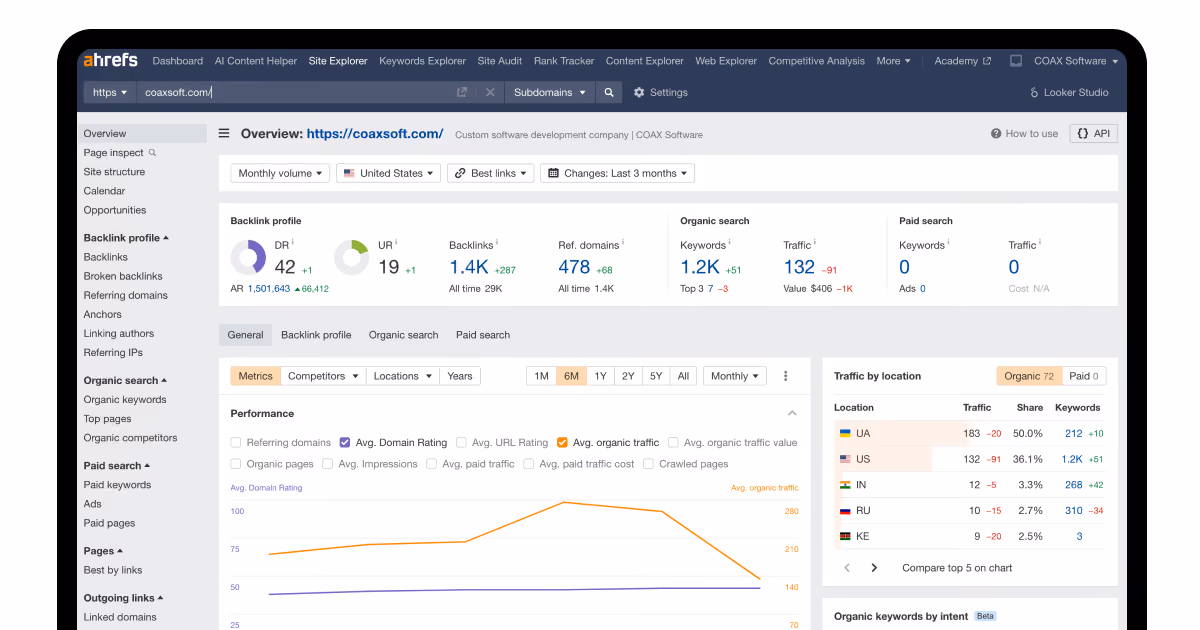Click DR donut chart
Image resolution: width=1200 pixels, height=630 pixels.
click(x=249, y=257)
